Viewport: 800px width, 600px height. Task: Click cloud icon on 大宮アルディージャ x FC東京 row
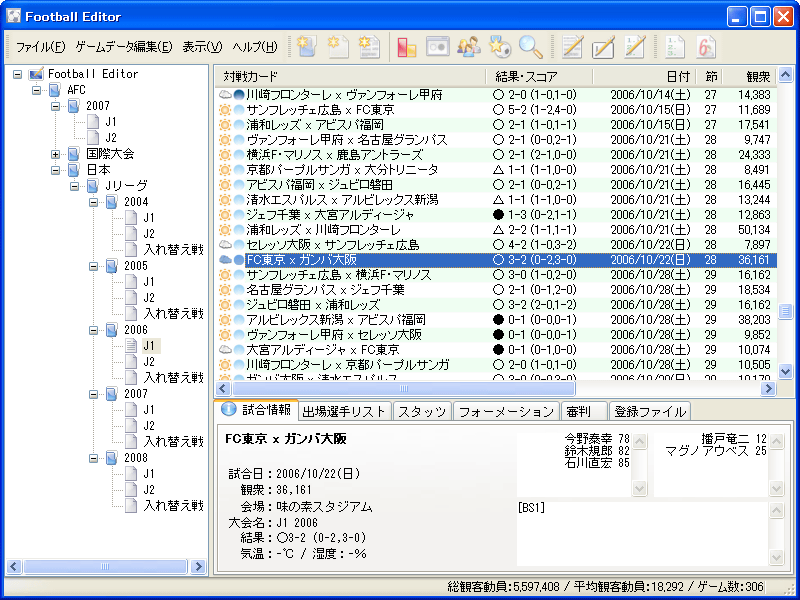coord(225,350)
